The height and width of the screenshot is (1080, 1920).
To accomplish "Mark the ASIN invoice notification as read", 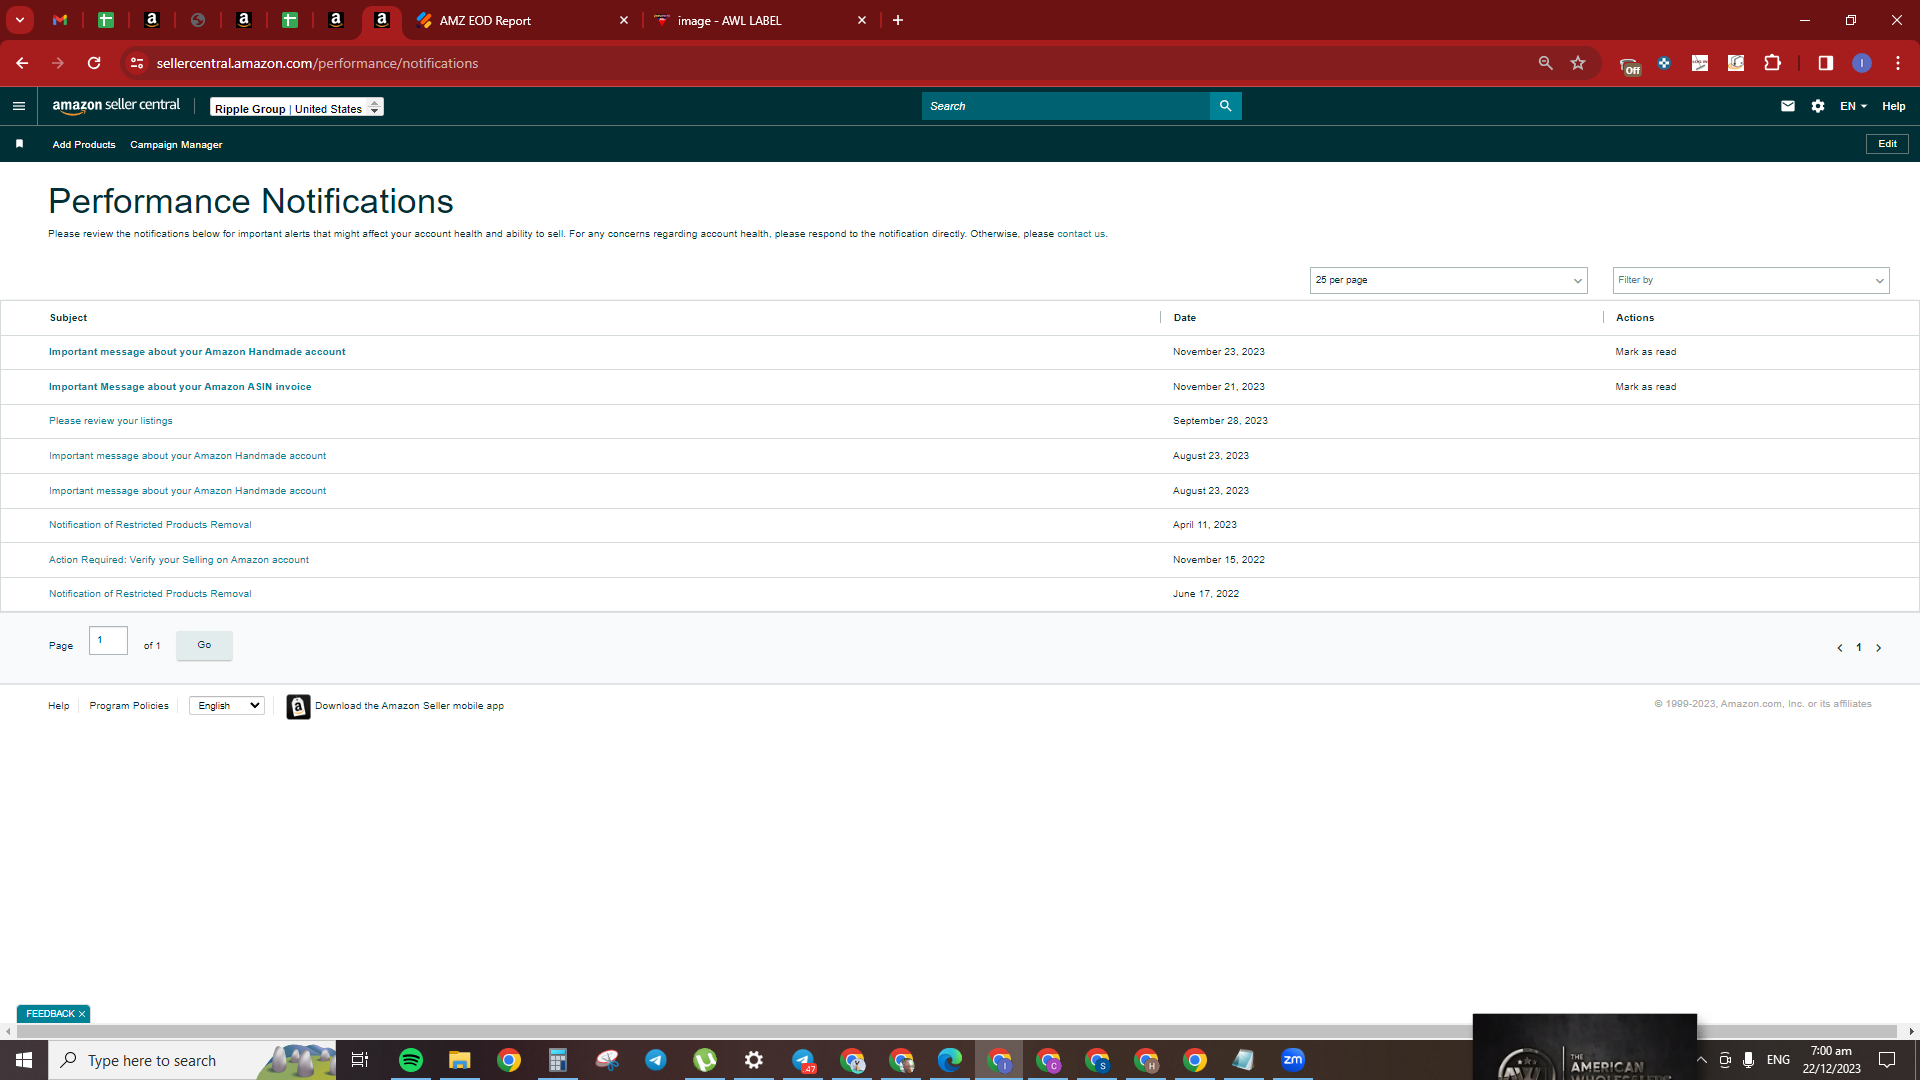I will point(1646,387).
